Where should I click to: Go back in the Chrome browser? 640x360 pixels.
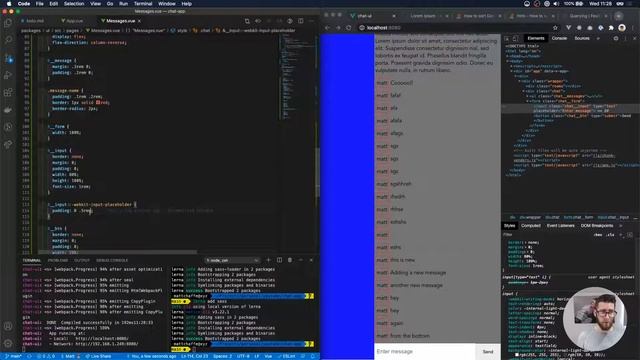click(x=327, y=28)
